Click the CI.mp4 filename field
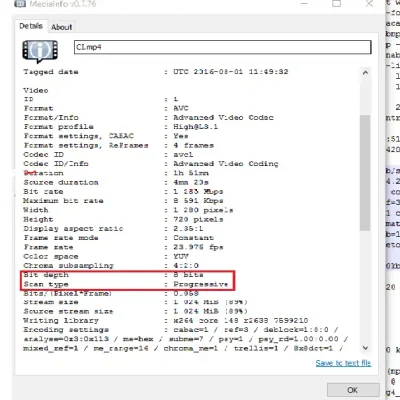 [x=223, y=47]
